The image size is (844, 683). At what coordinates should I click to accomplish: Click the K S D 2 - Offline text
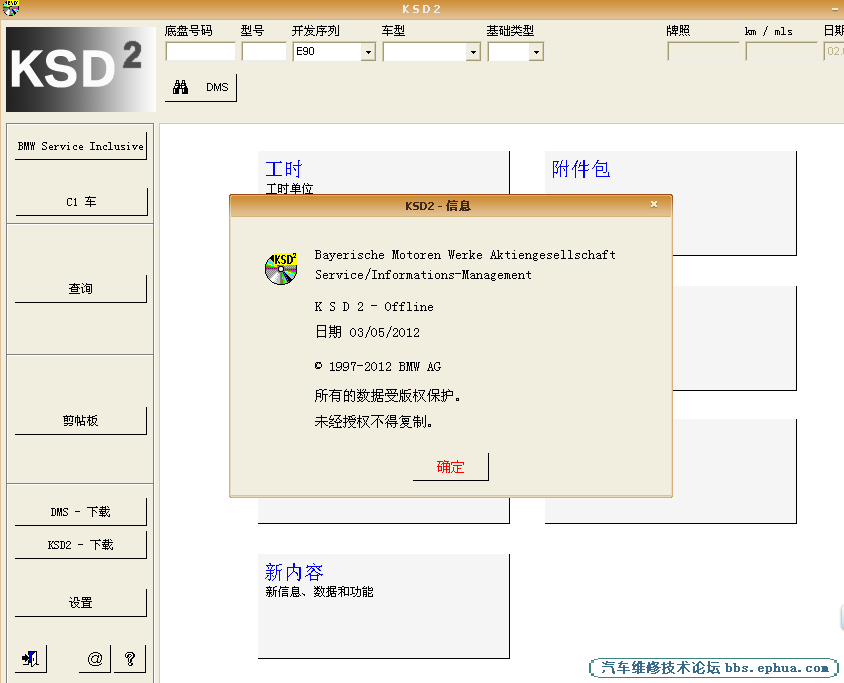click(x=374, y=307)
